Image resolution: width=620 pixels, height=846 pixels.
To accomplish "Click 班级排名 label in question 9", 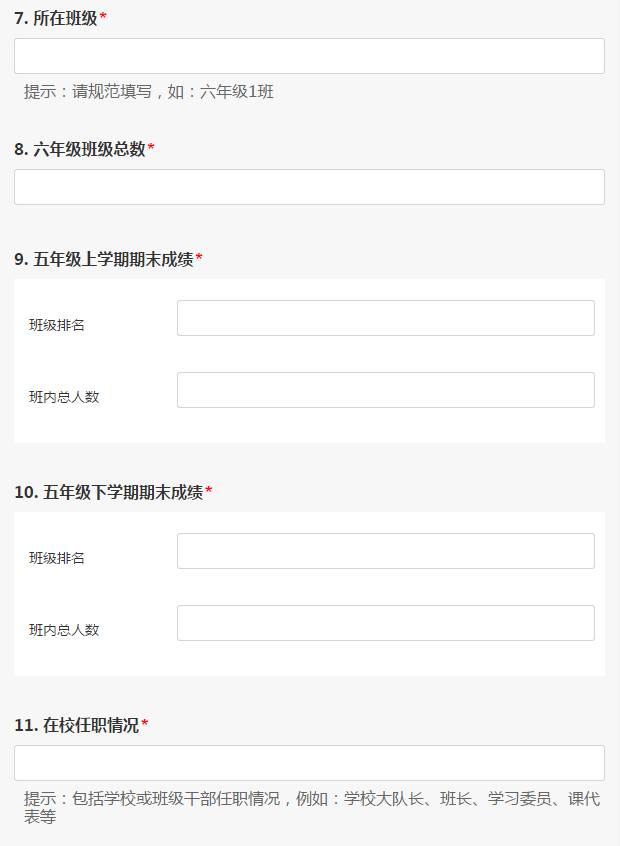I will (57, 325).
